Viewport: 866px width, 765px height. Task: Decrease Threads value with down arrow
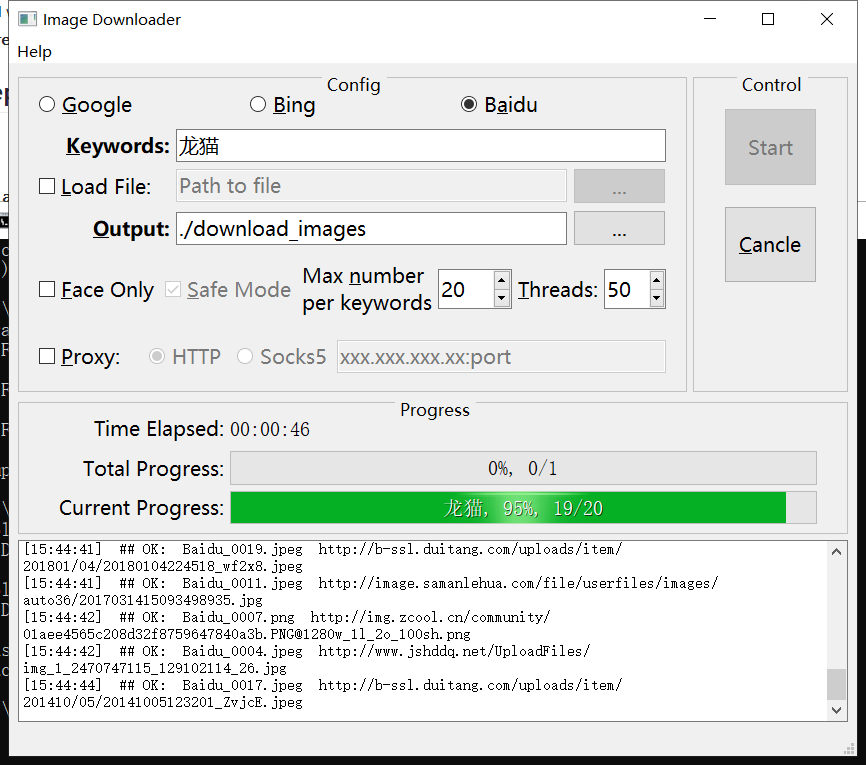coord(656,297)
